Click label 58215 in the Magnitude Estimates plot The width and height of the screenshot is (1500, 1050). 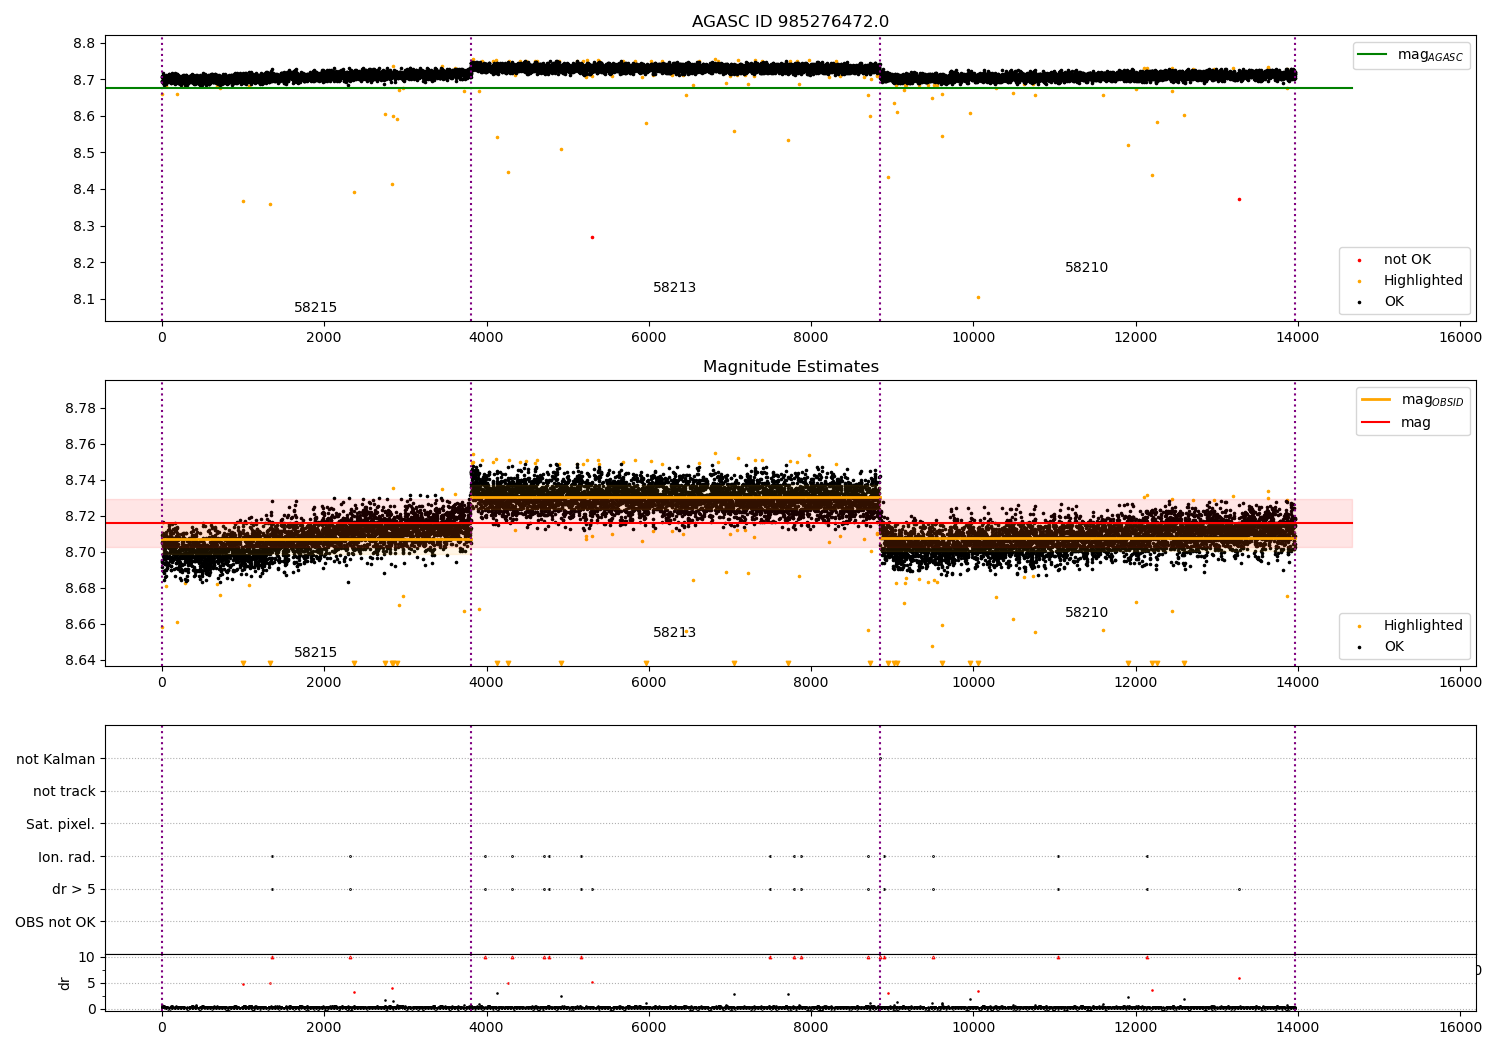point(315,653)
